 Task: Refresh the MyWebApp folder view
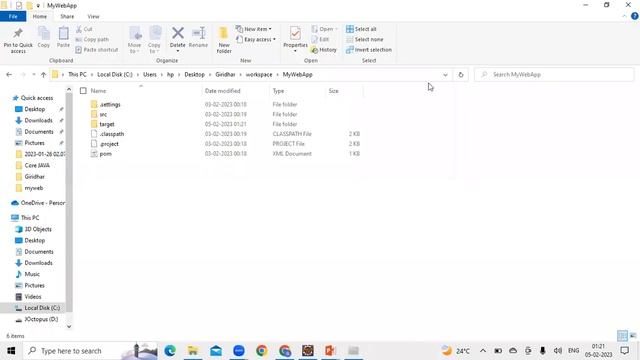pyautogui.click(x=461, y=75)
